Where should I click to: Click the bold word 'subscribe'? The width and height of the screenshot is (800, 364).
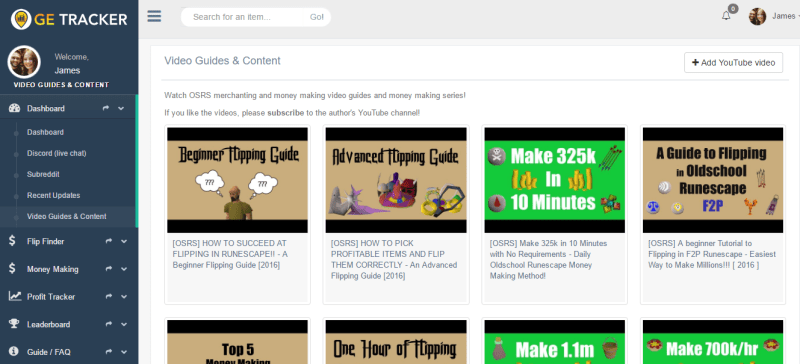point(286,113)
